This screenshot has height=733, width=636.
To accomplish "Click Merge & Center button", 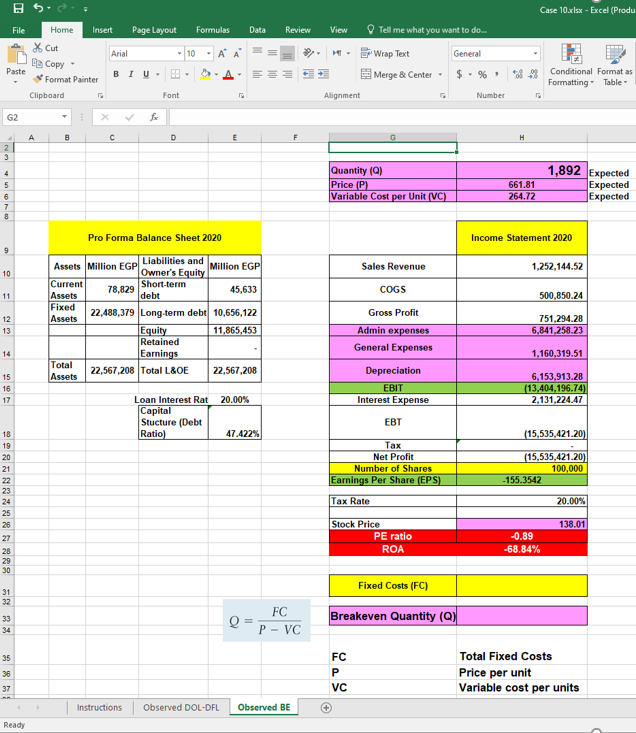I will [397, 74].
